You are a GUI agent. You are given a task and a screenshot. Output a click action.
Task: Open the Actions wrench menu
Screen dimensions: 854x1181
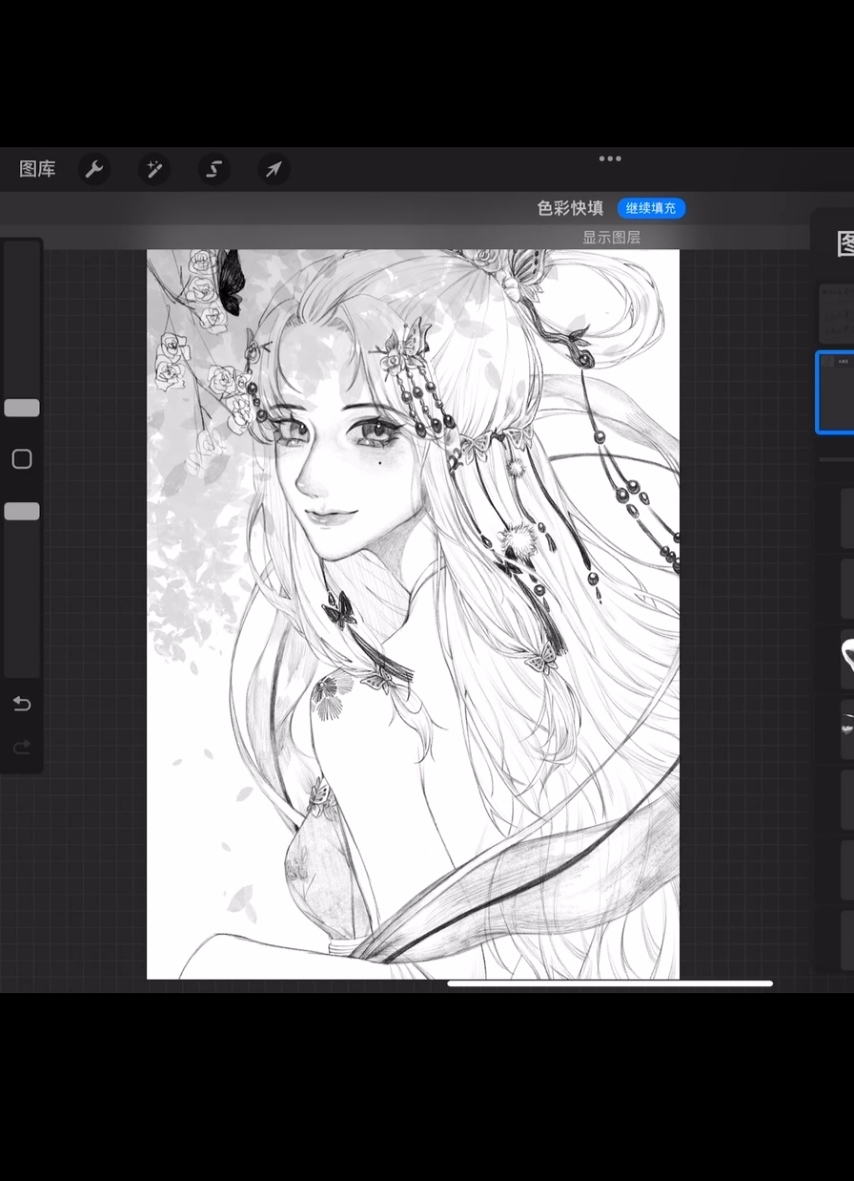(x=94, y=169)
